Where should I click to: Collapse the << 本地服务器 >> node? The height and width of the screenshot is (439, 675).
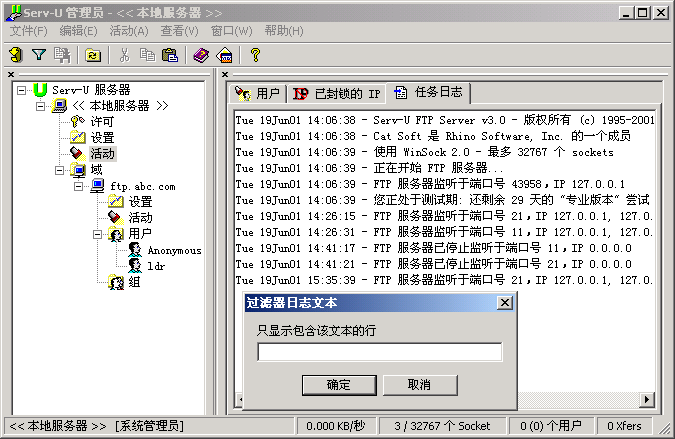click(x=40, y=106)
